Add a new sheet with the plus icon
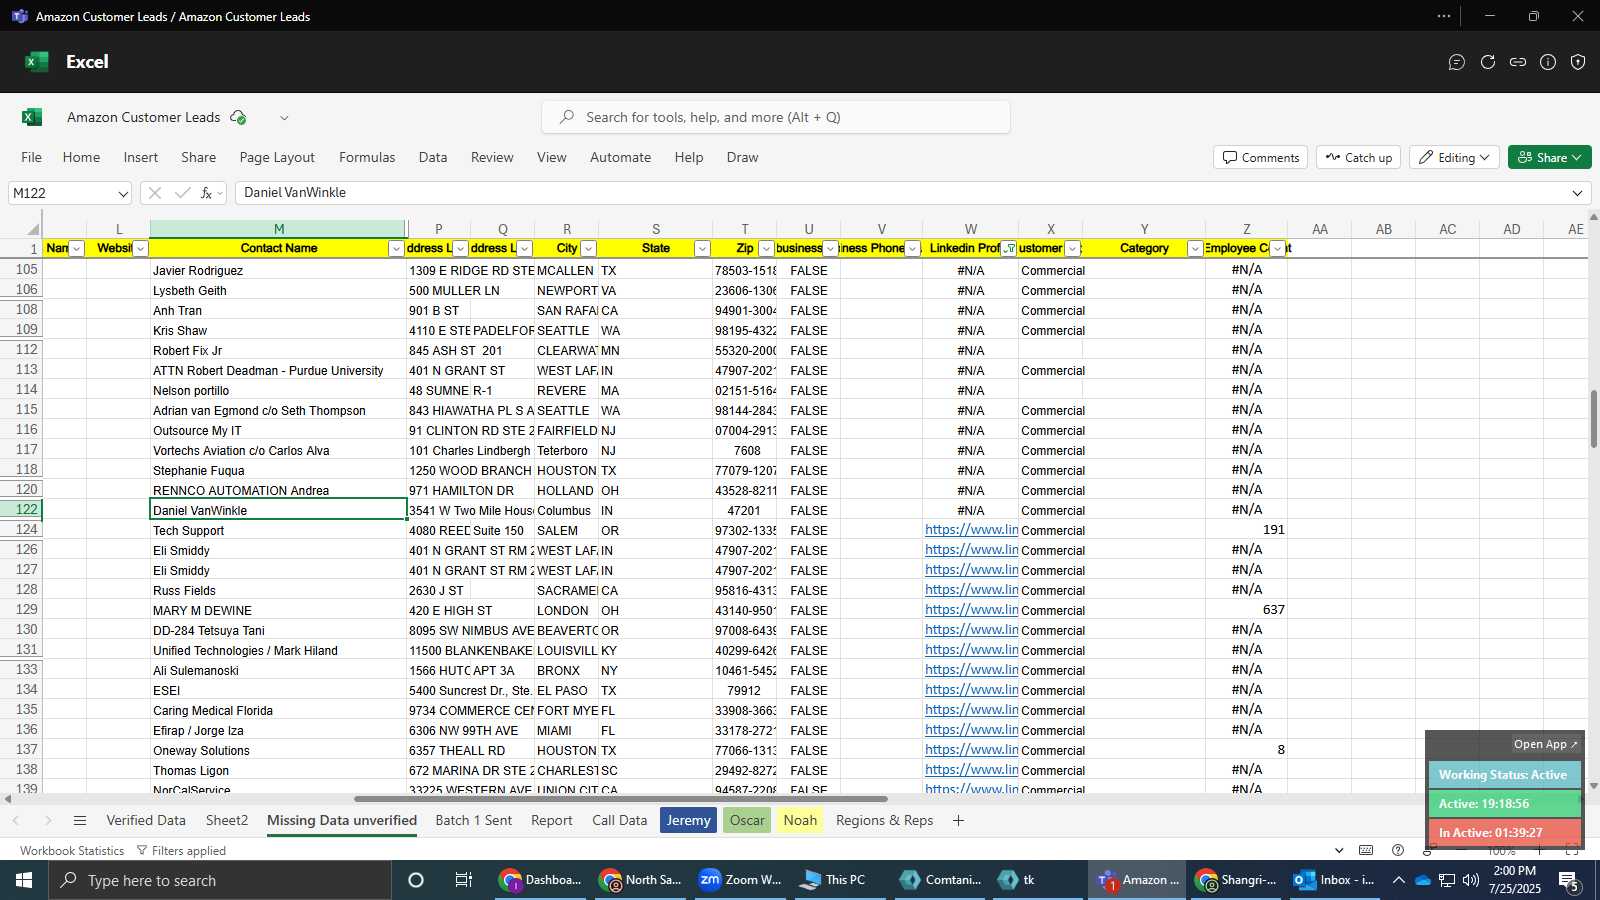 coord(958,821)
